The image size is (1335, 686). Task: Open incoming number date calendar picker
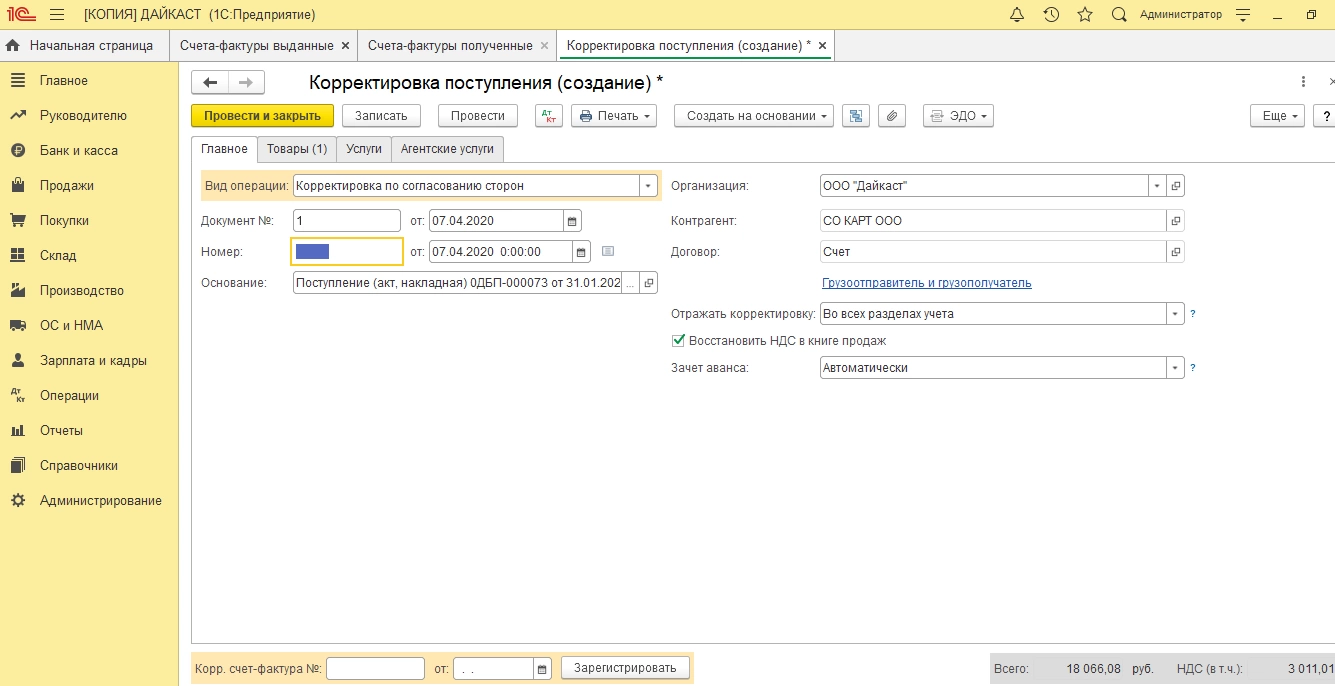pos(581,252)
